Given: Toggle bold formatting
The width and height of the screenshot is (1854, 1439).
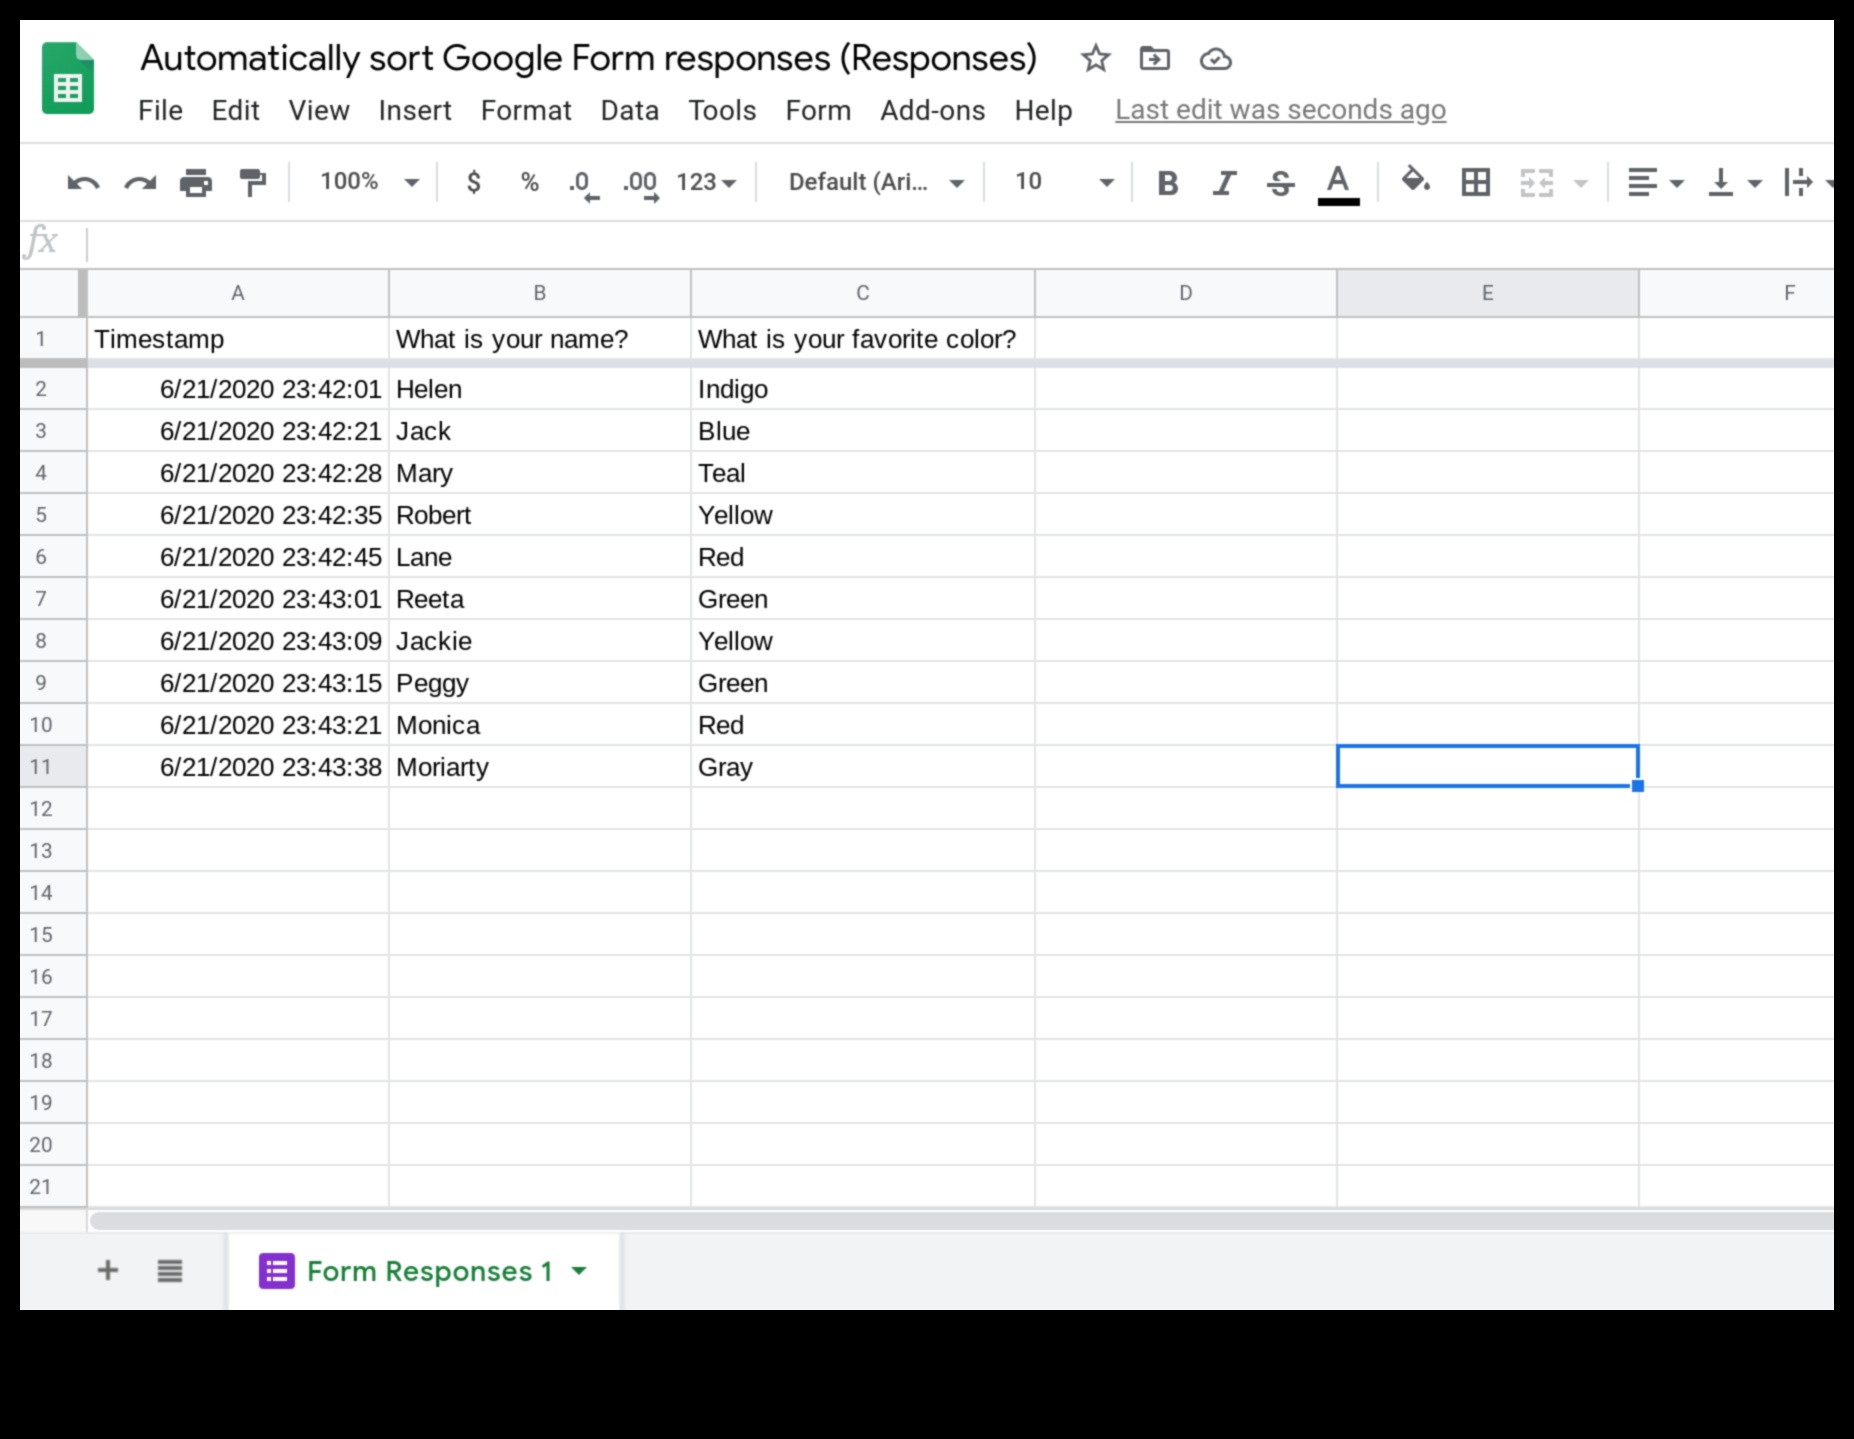Looking at the screenshot, I should click(x=1167, y=183).
